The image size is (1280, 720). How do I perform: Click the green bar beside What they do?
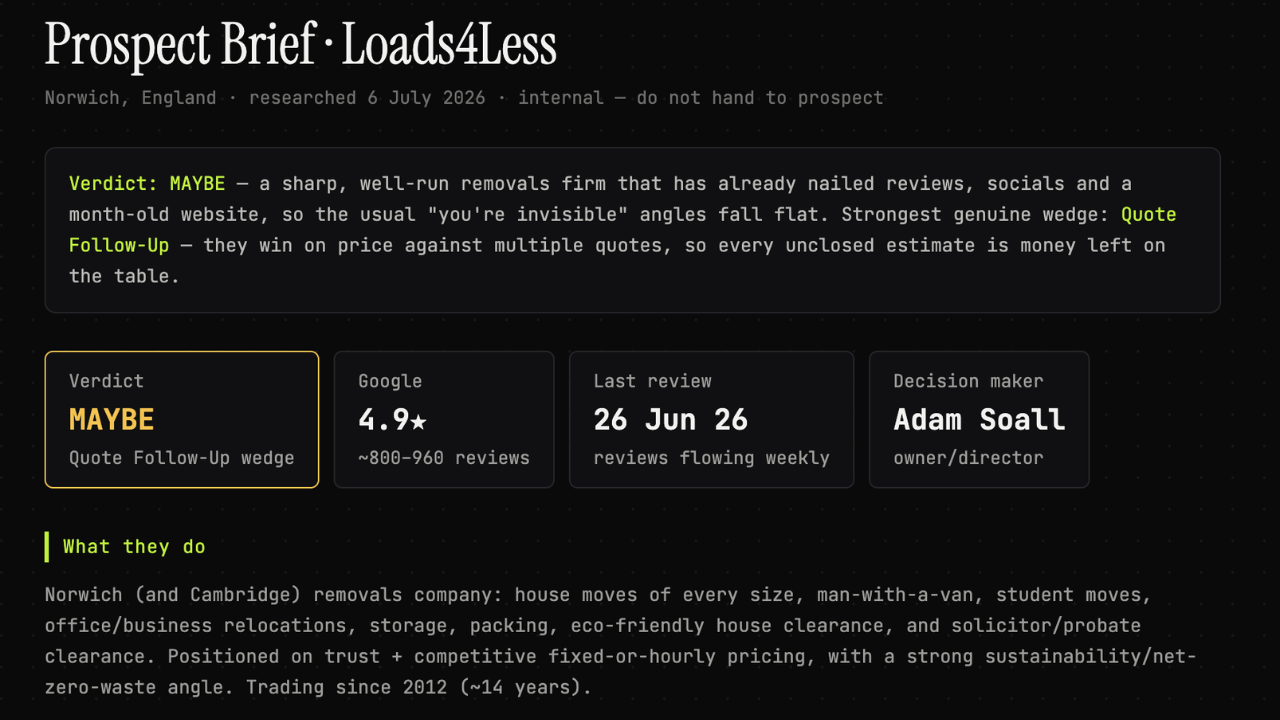point(47,547)
